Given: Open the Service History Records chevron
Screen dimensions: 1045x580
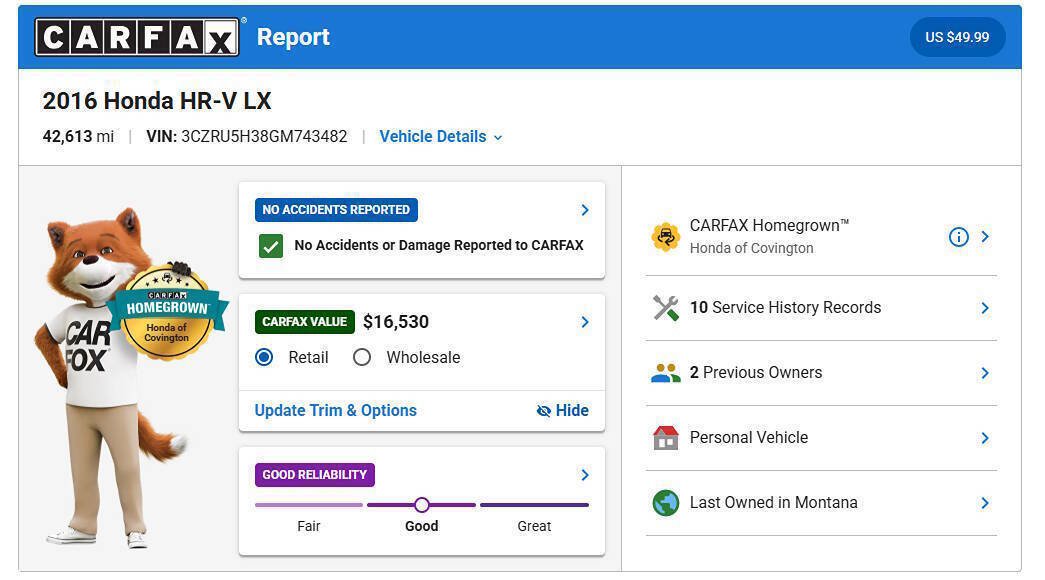Looking at the screenshot, I should (984, 308).
